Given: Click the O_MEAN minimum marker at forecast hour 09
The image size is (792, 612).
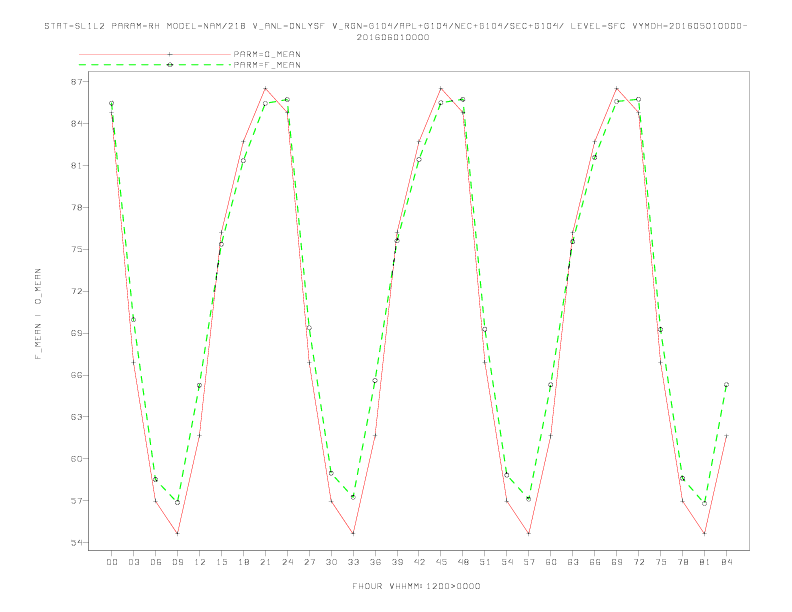Looking at the screenshot, I should pyautogui.click(x=177, y=533).
